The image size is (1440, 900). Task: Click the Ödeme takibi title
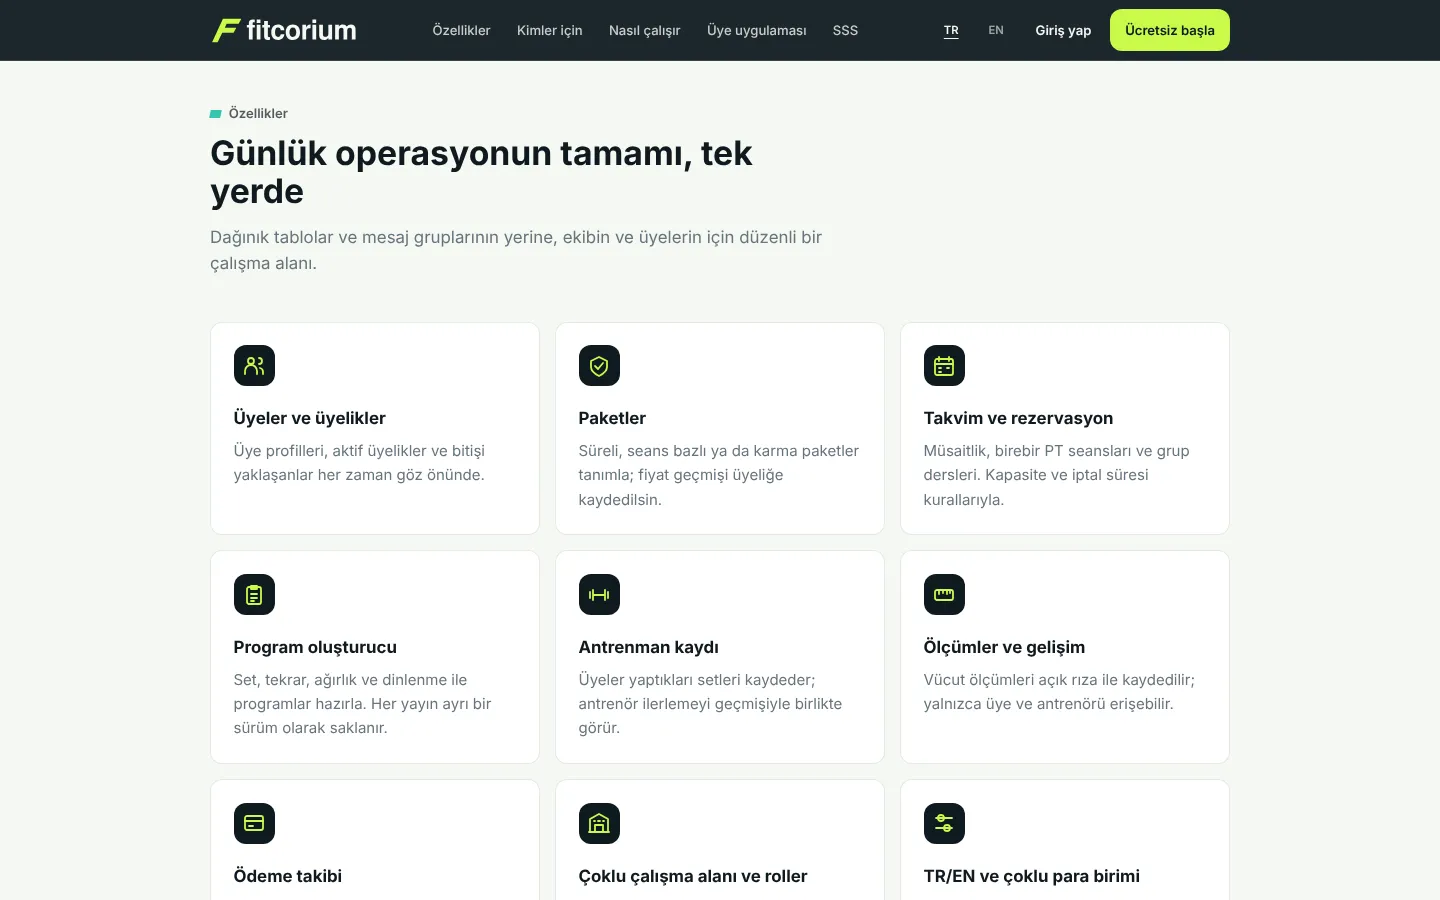[x=287, y=876]
